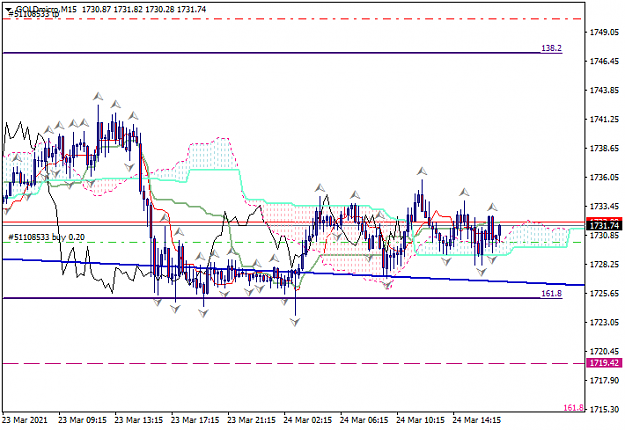
Task: Click the 1728.25 price axis label
Action: [x=604, y=264]
